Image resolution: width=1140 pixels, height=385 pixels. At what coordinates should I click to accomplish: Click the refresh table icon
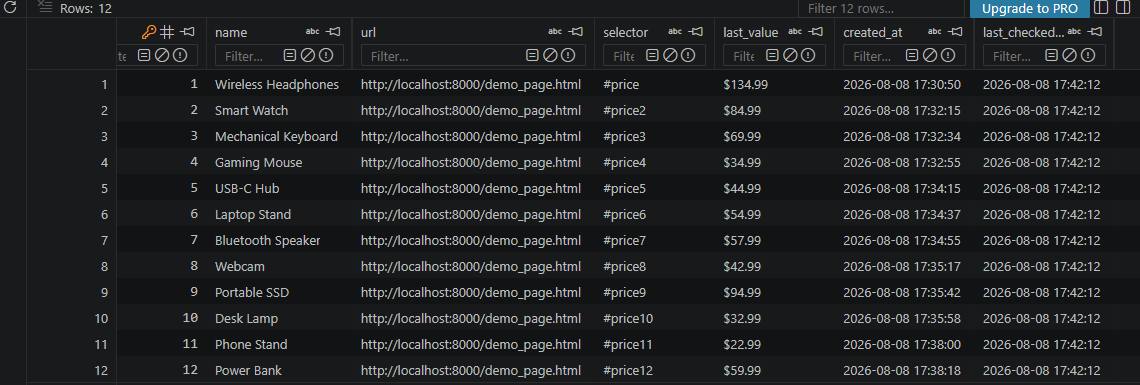(10, 8)
